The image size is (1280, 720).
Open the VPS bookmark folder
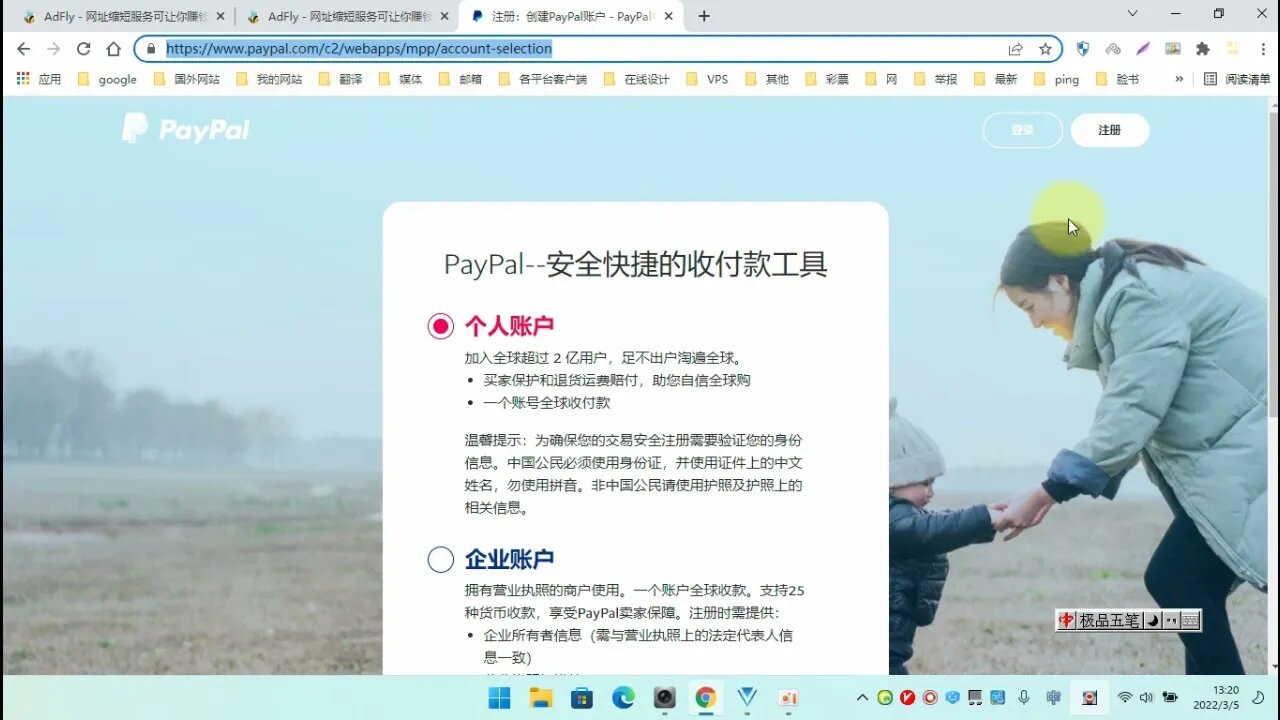[707, 79]
